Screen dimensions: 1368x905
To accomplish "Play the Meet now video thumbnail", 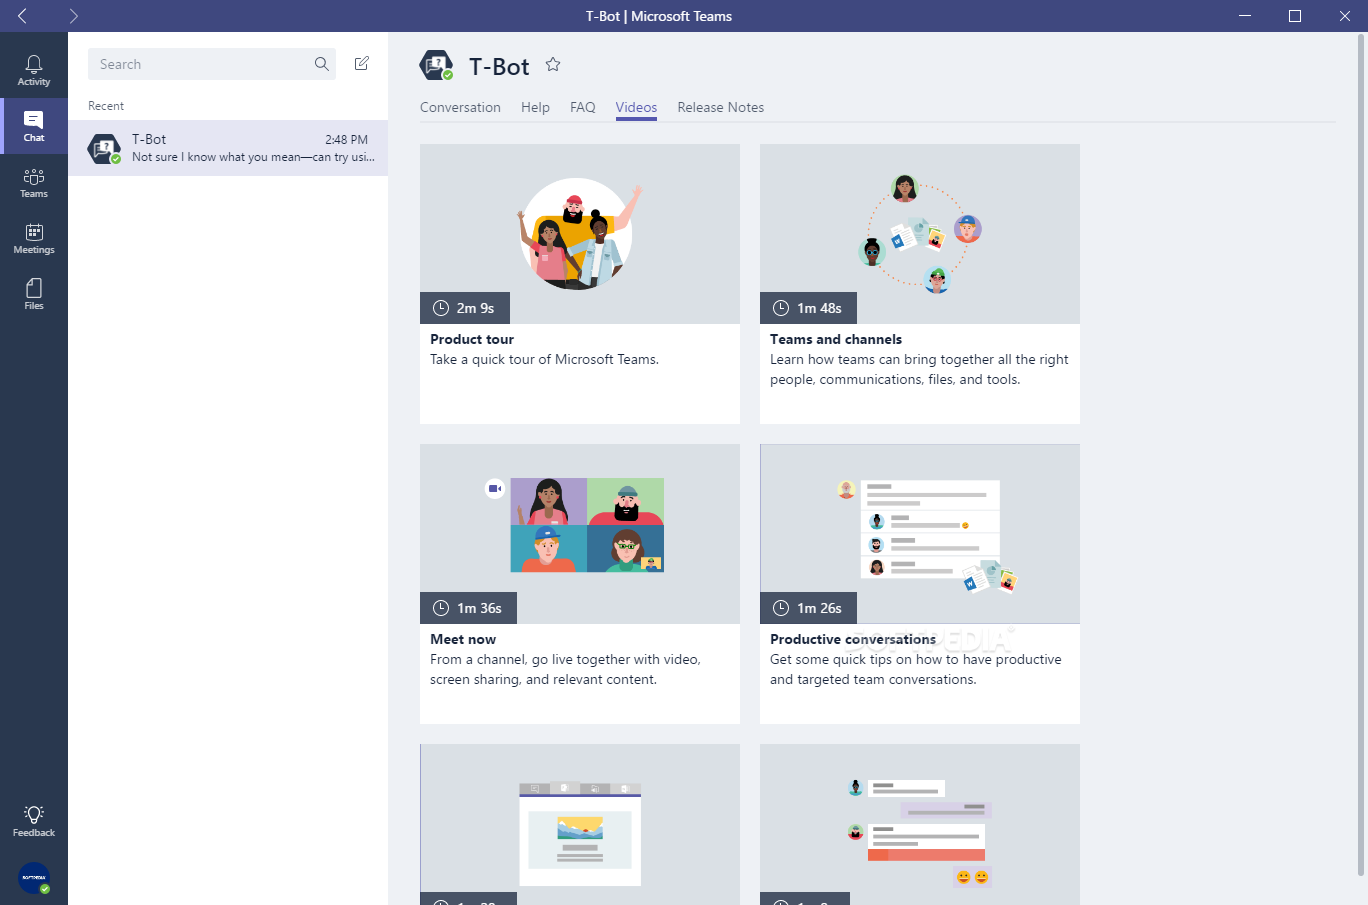I will point(580,534).
